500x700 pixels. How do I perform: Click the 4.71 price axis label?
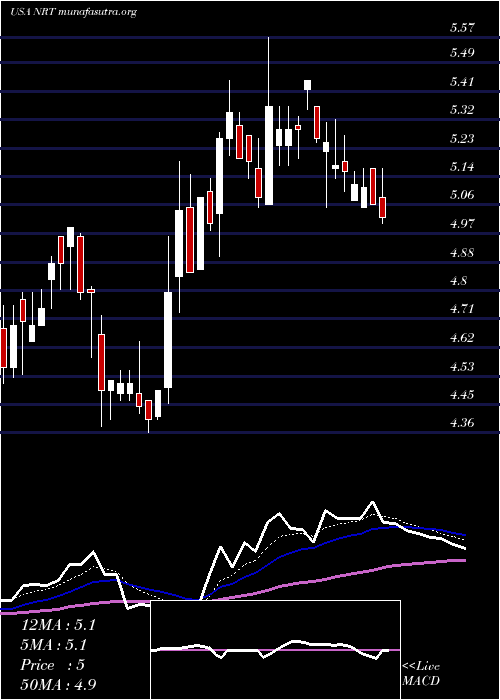(x=462, y=309)
